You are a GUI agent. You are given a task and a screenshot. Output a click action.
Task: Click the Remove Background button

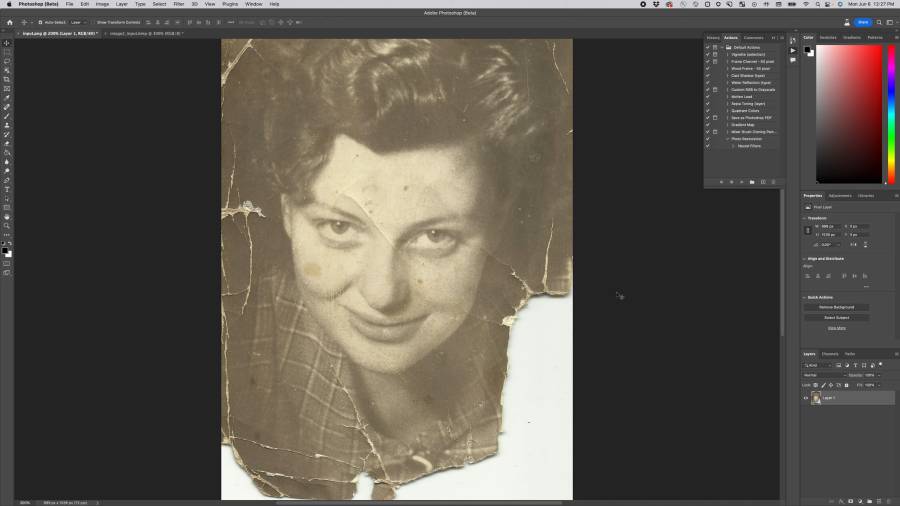pos(836,307)
